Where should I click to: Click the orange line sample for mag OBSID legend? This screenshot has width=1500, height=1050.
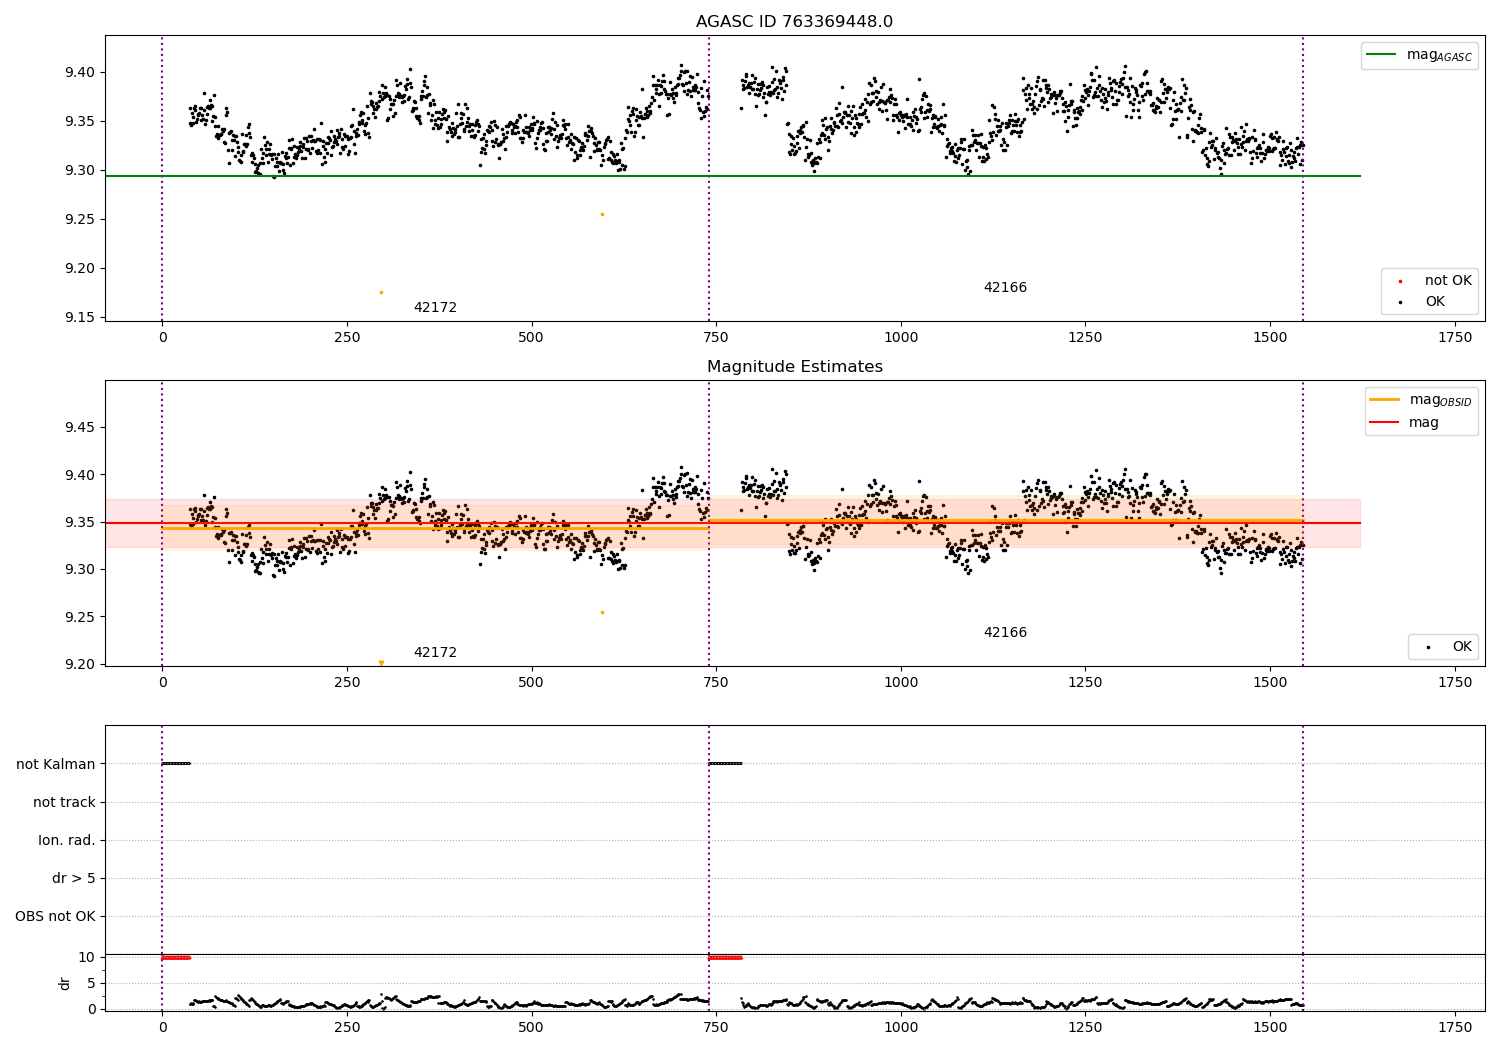1384,399
